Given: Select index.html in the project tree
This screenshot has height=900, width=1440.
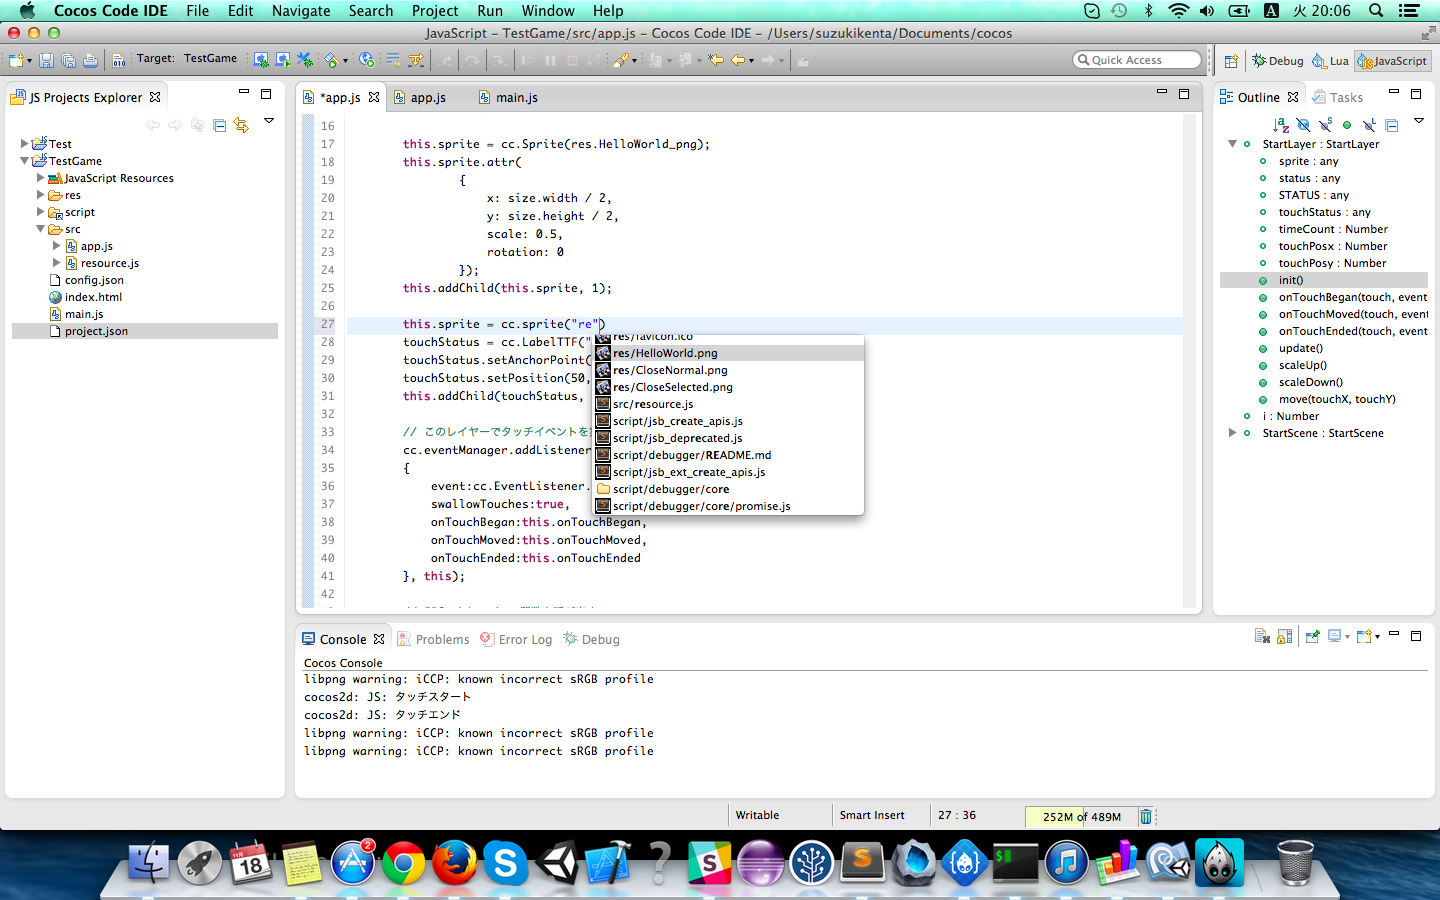Looking at the screenshot, I should click(x=93, y=297).
